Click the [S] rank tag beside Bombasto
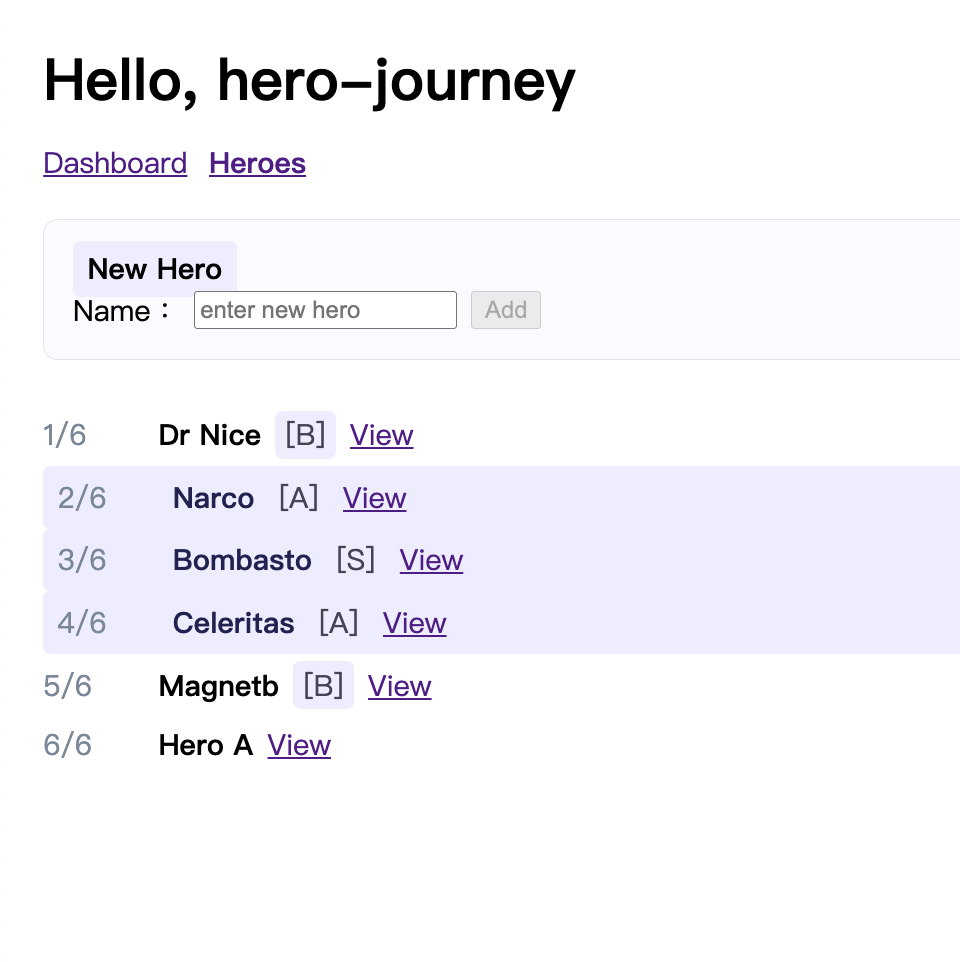The width and height of the screenshot is (960, 962). click(x=355, y=560)
